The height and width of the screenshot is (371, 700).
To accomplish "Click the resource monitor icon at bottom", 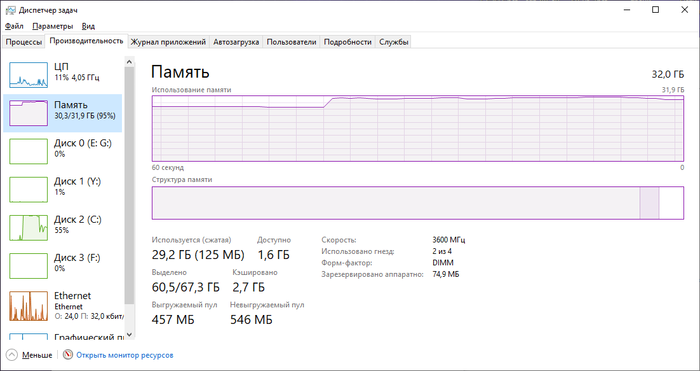I will [x=68, y=355].
